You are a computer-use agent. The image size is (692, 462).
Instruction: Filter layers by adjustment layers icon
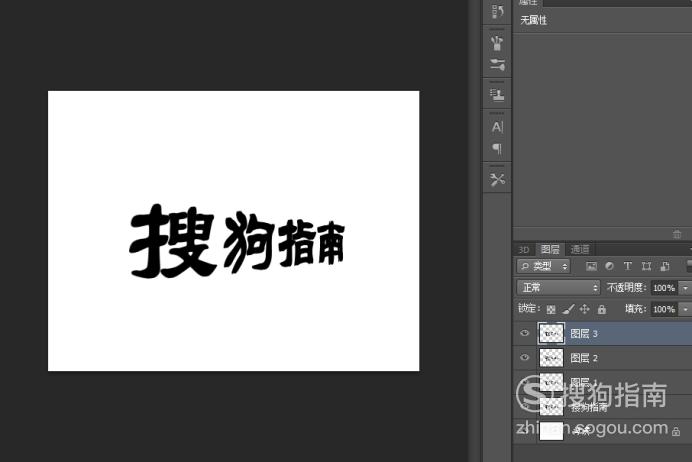(x=609, y=266)
